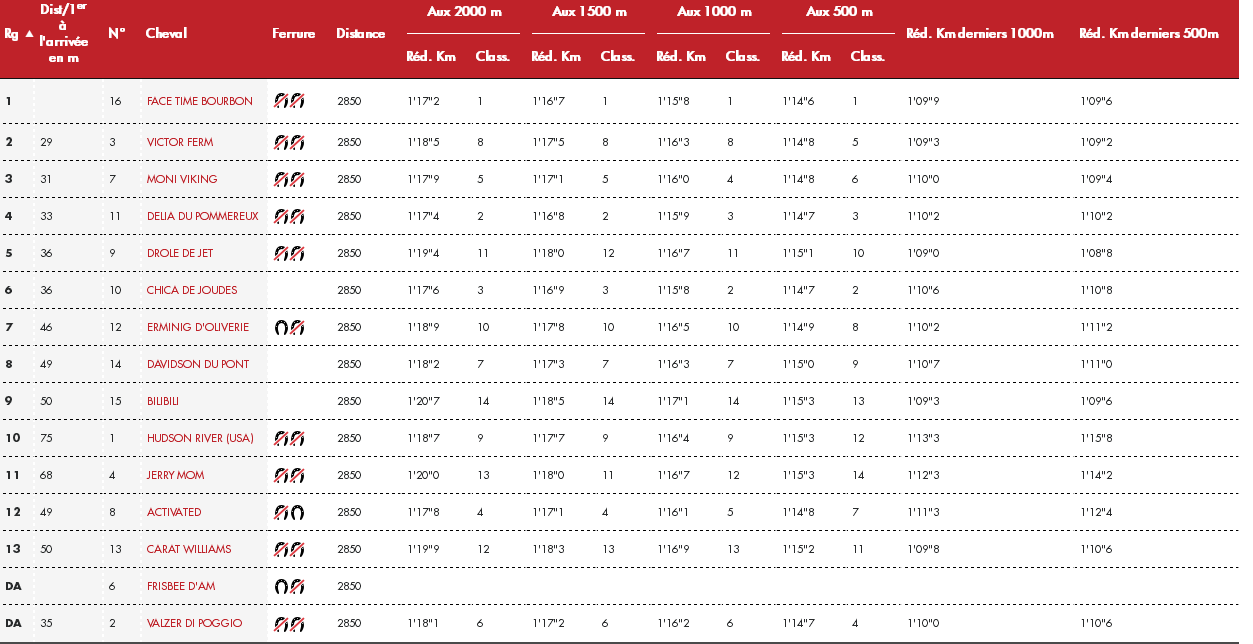Click Réd. Km header under Aux 1500 m

click(x=556, y=56)
